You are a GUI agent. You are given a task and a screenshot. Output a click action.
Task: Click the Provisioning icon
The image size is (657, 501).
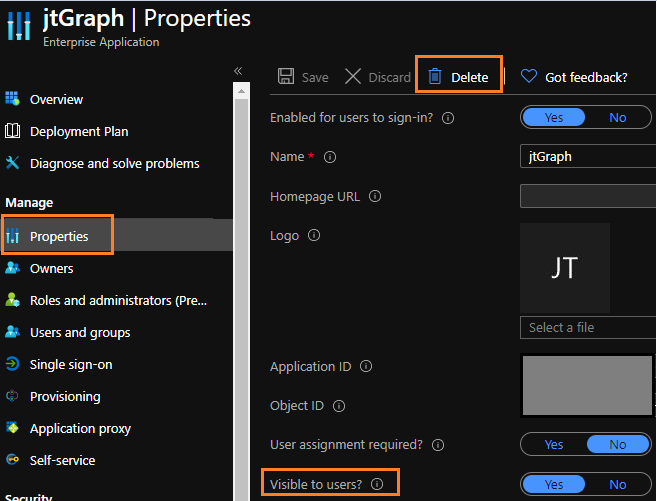(x=13, y=395)
